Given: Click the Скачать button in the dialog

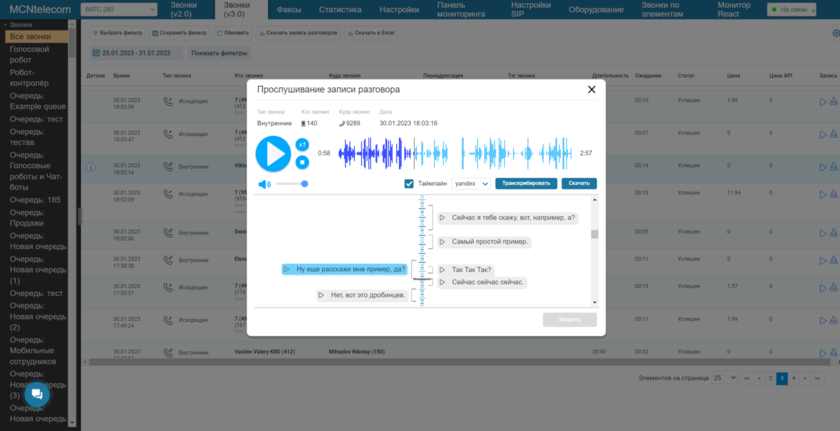Looking at the screenshot, I should pos(579,184).
